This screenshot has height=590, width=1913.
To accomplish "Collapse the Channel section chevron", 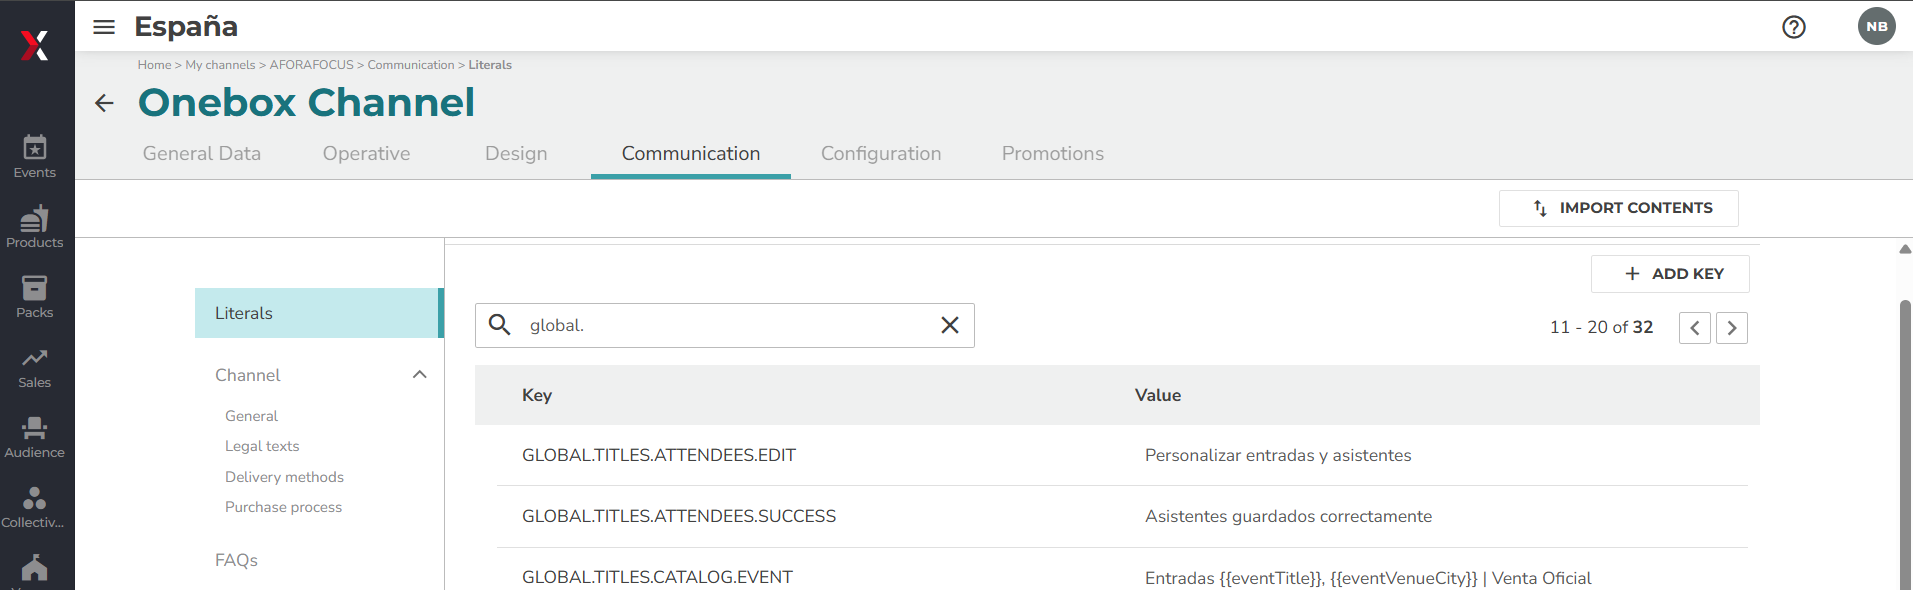I will tap(420, 375).
